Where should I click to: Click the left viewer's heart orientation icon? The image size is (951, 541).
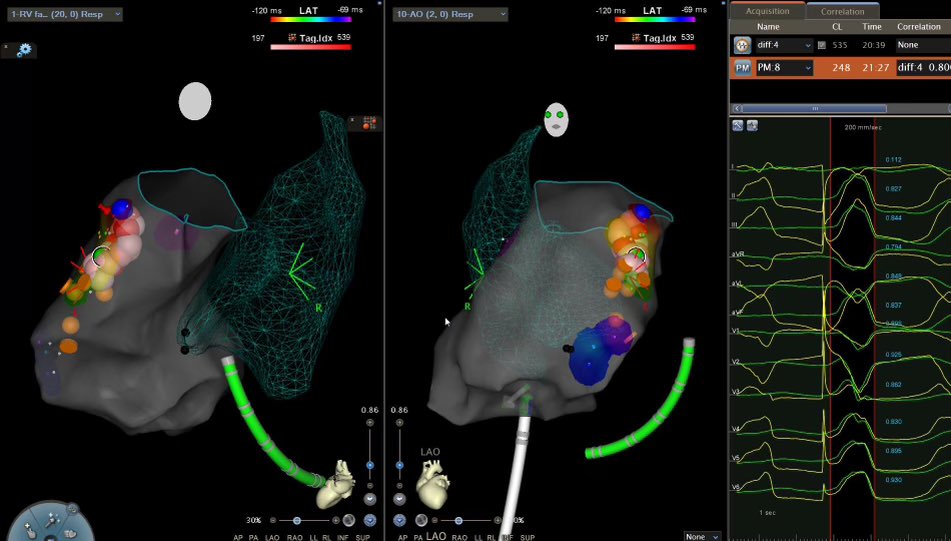[335, 483]
